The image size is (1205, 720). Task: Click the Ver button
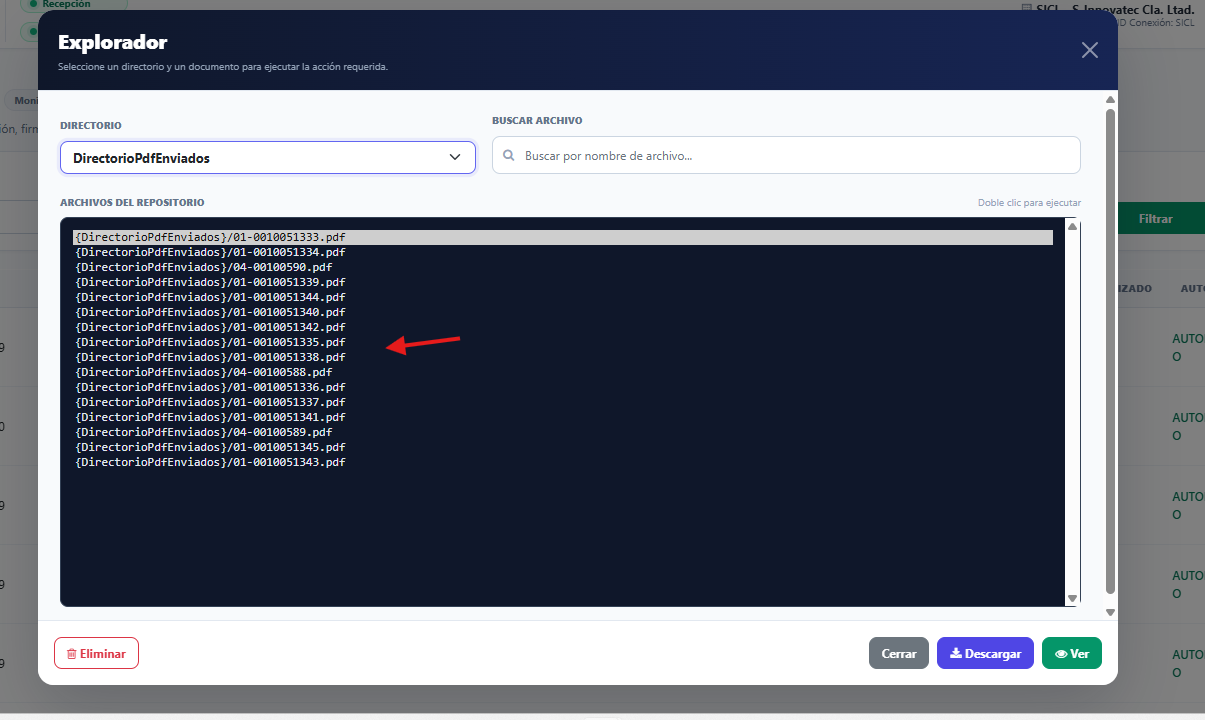[1072, 653]
